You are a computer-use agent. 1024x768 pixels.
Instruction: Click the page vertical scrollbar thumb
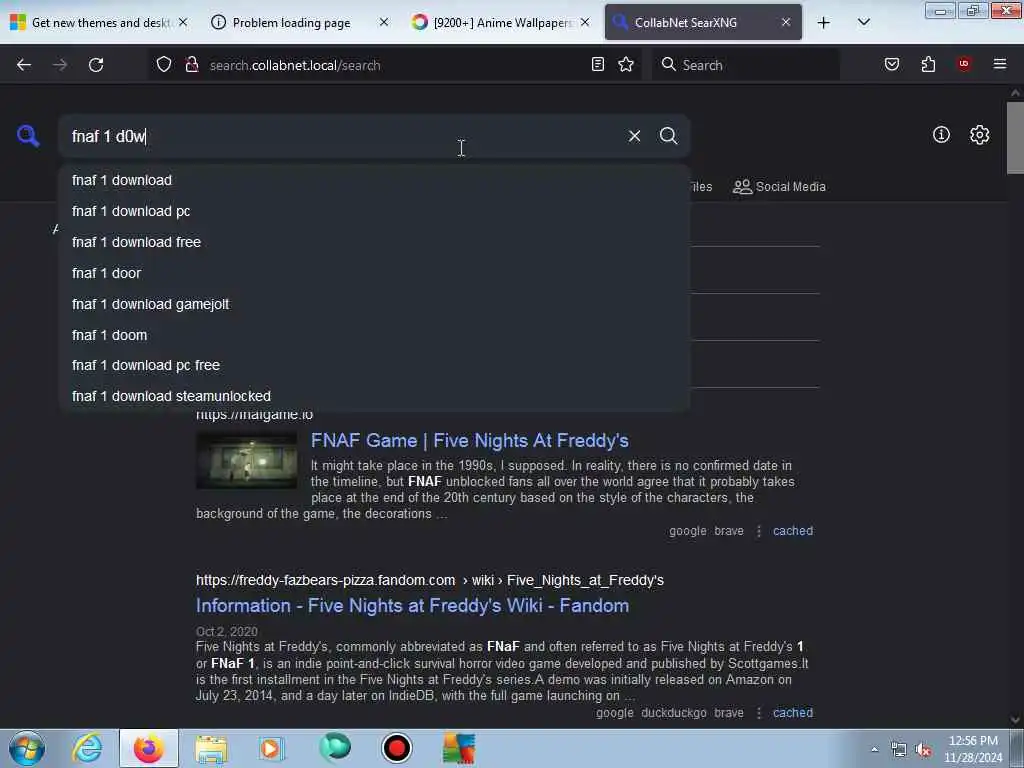point(1015,137)
